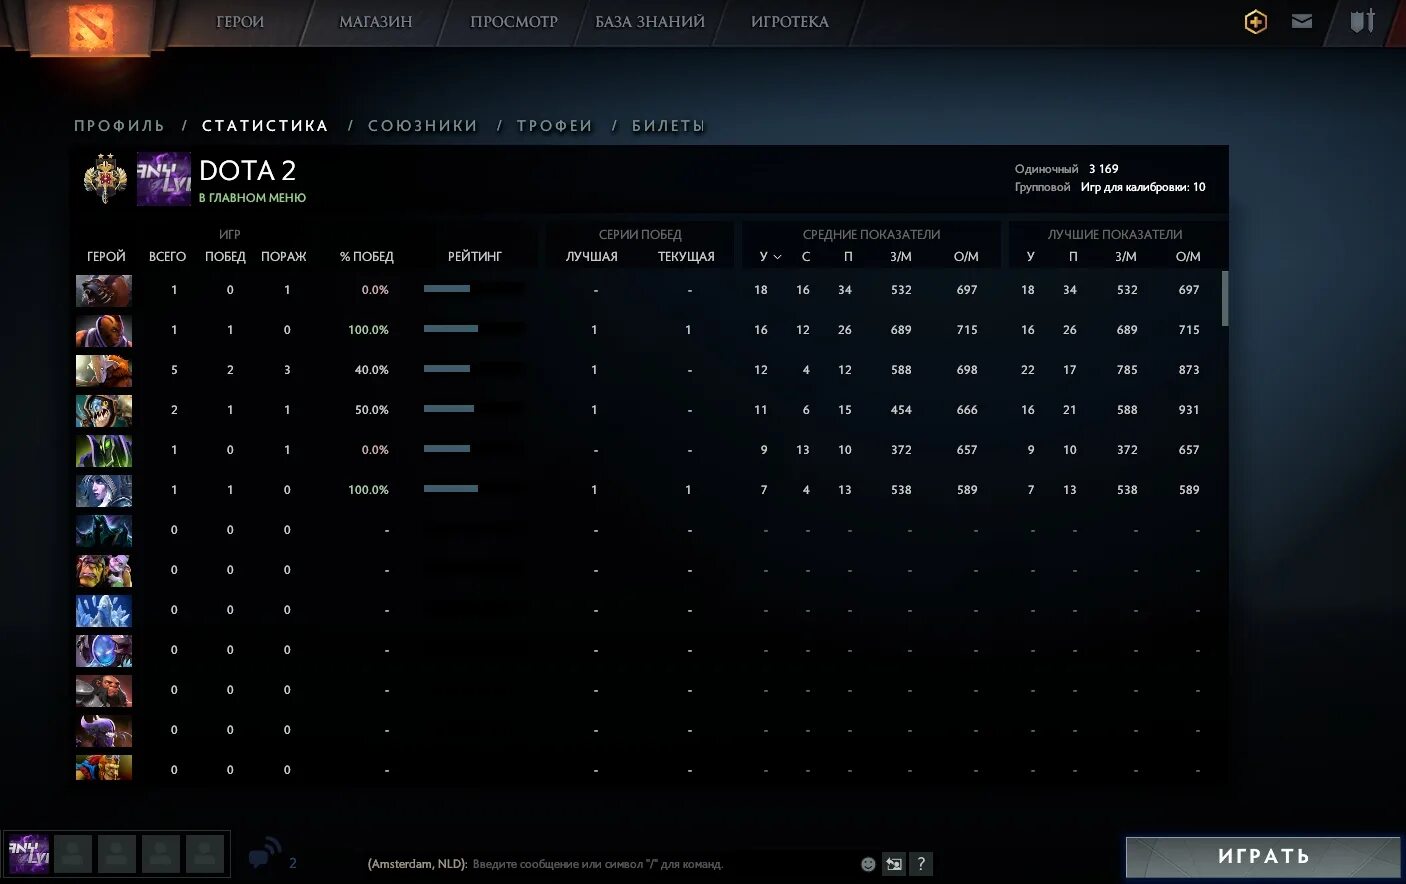The height and width of the screenshot is (884, 1406).
Task: Open the chat bubbles icon
Action: pos(265,855)
